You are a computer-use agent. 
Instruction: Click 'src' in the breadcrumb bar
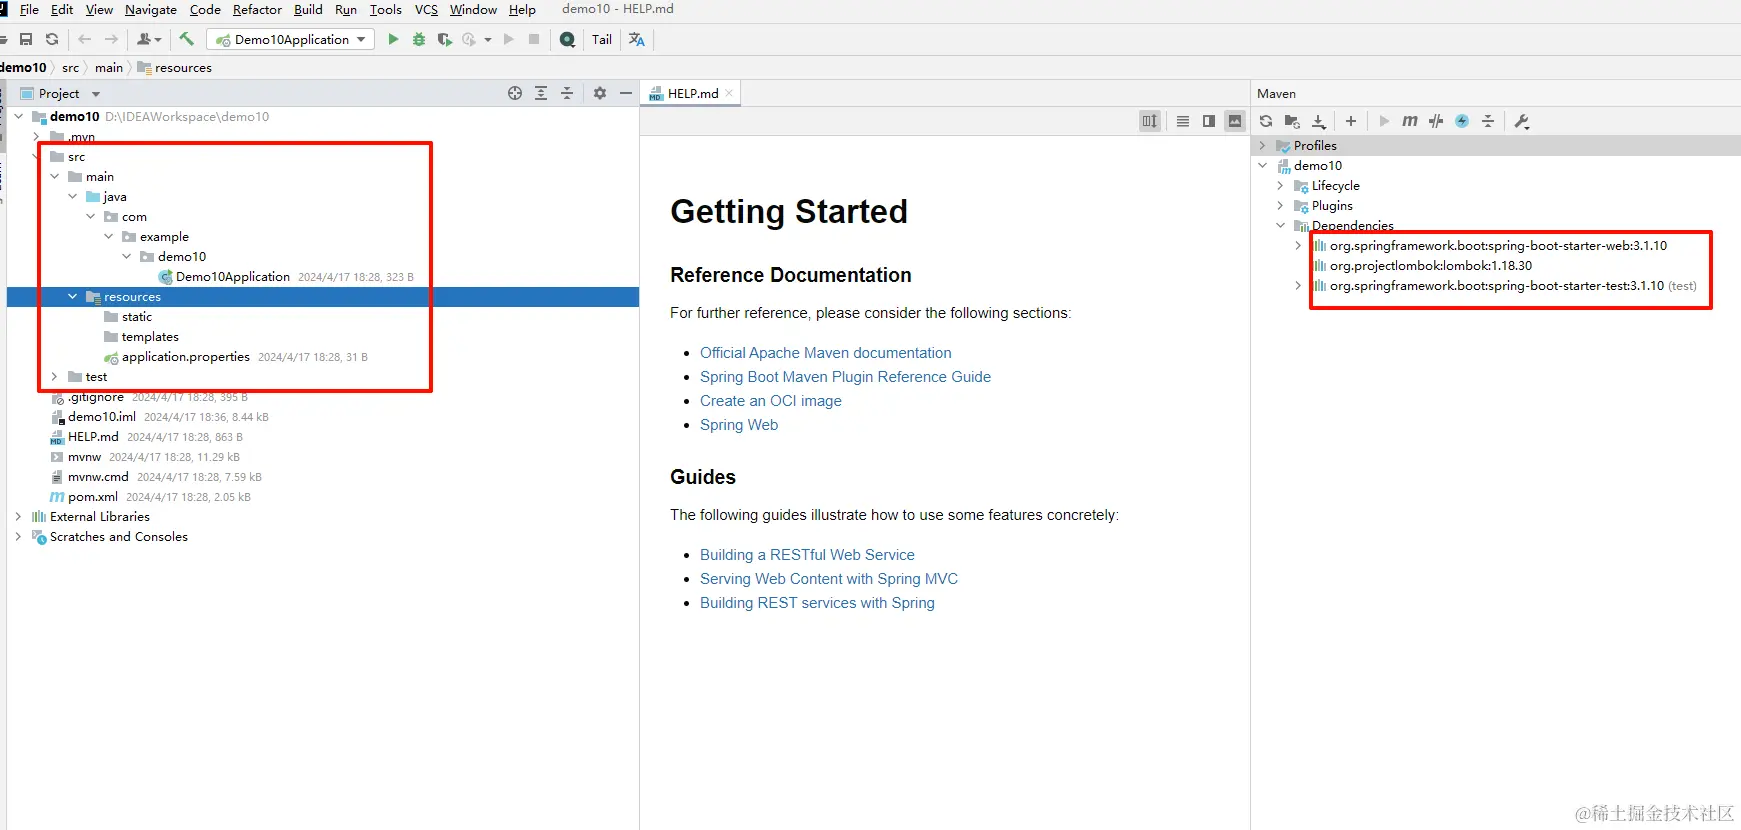[70, 68]
